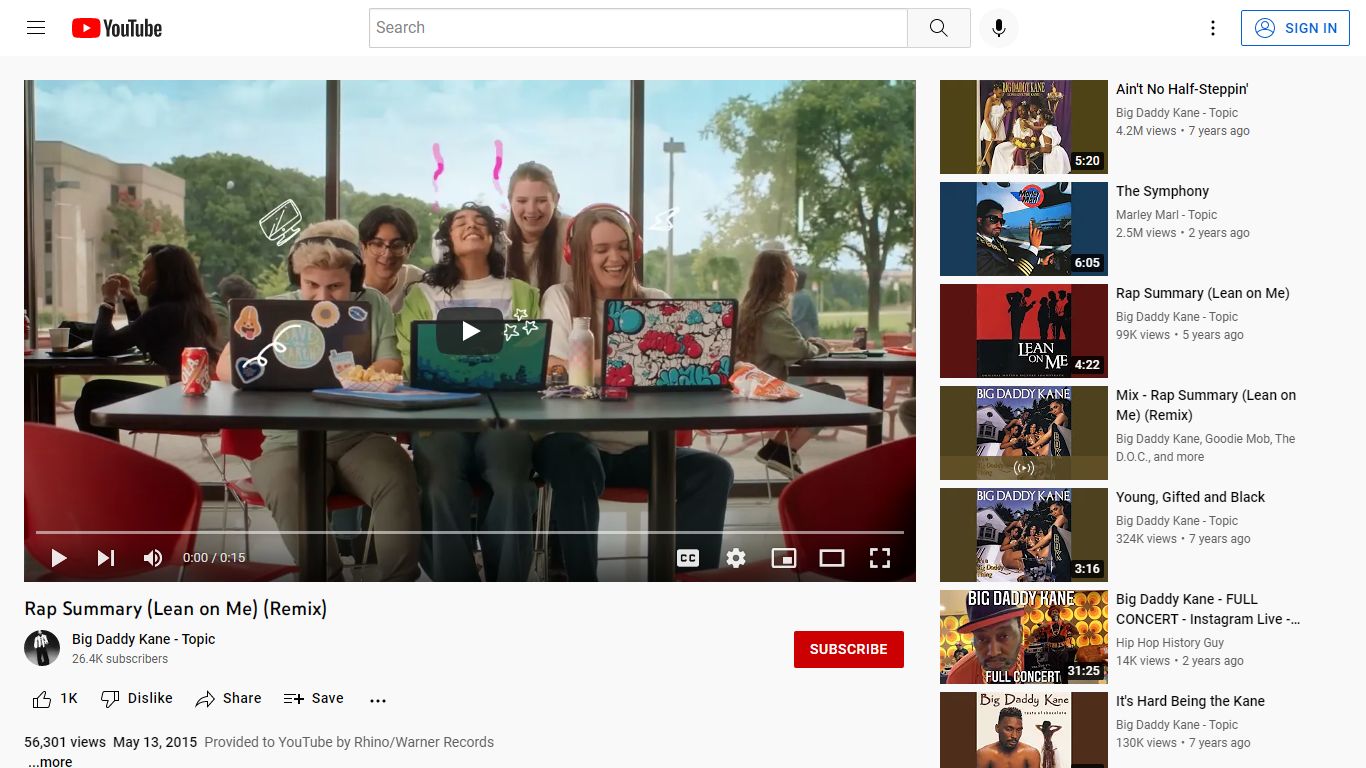The image size is (1366, 768).
Task: Click the SIGN IN button
Action: tap(1295, 28)
